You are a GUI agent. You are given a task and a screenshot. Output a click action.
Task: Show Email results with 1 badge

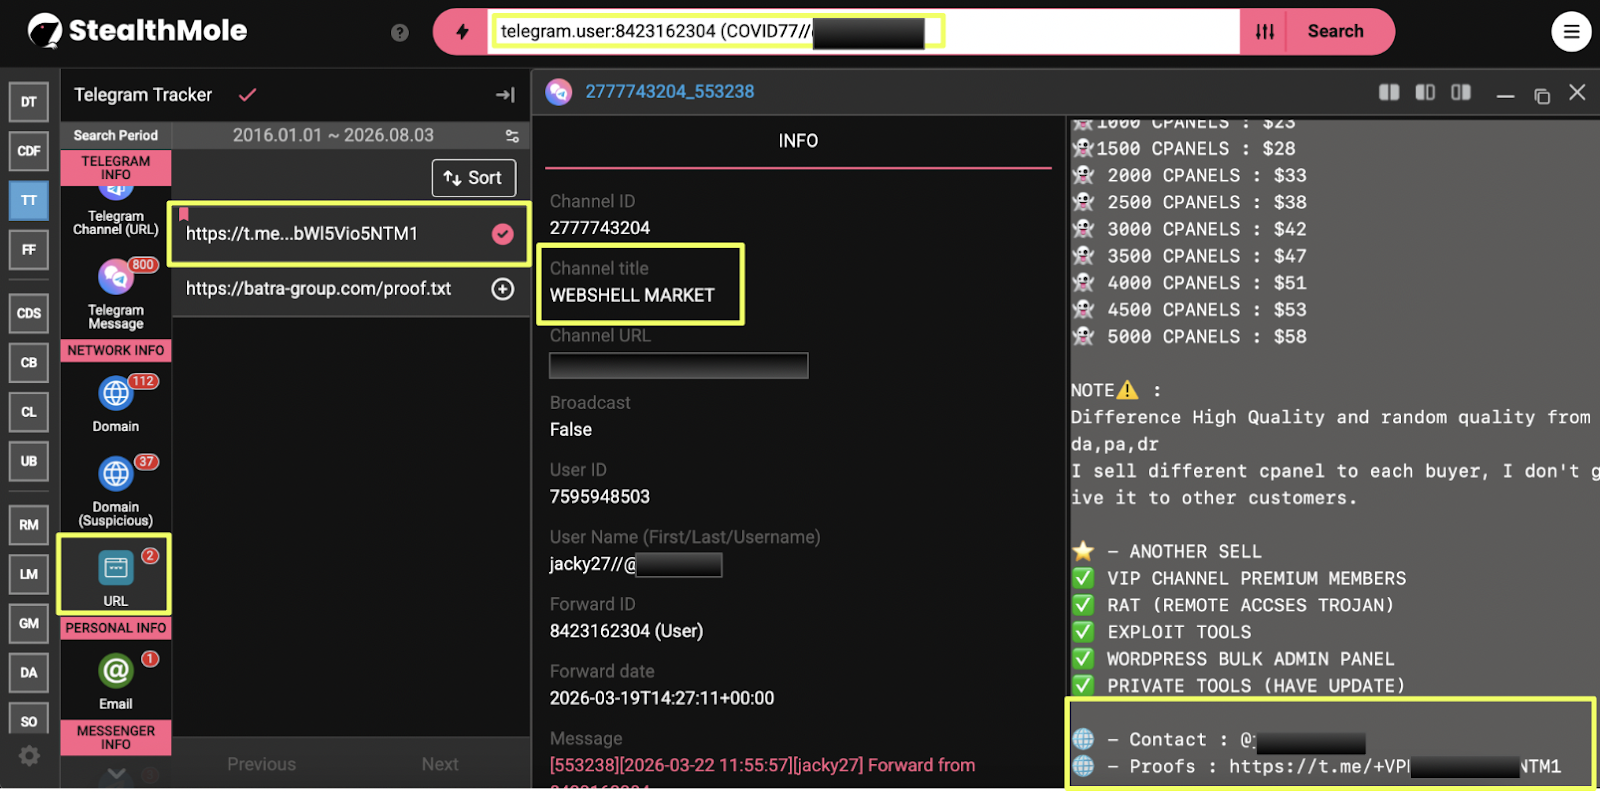[116, 681]
